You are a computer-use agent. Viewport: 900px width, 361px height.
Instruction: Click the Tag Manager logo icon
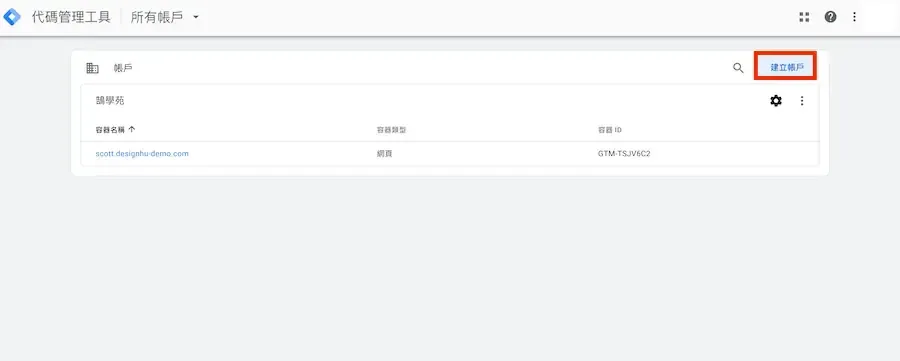click(x=11, y=17)
